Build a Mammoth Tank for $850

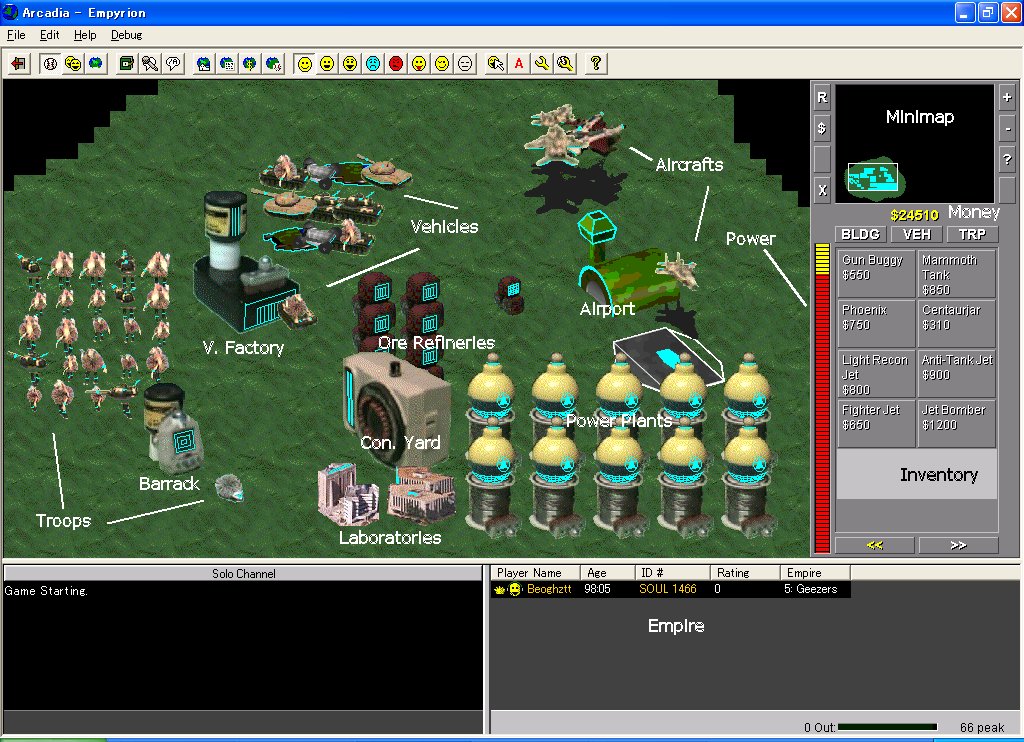(x=957, y=273)
